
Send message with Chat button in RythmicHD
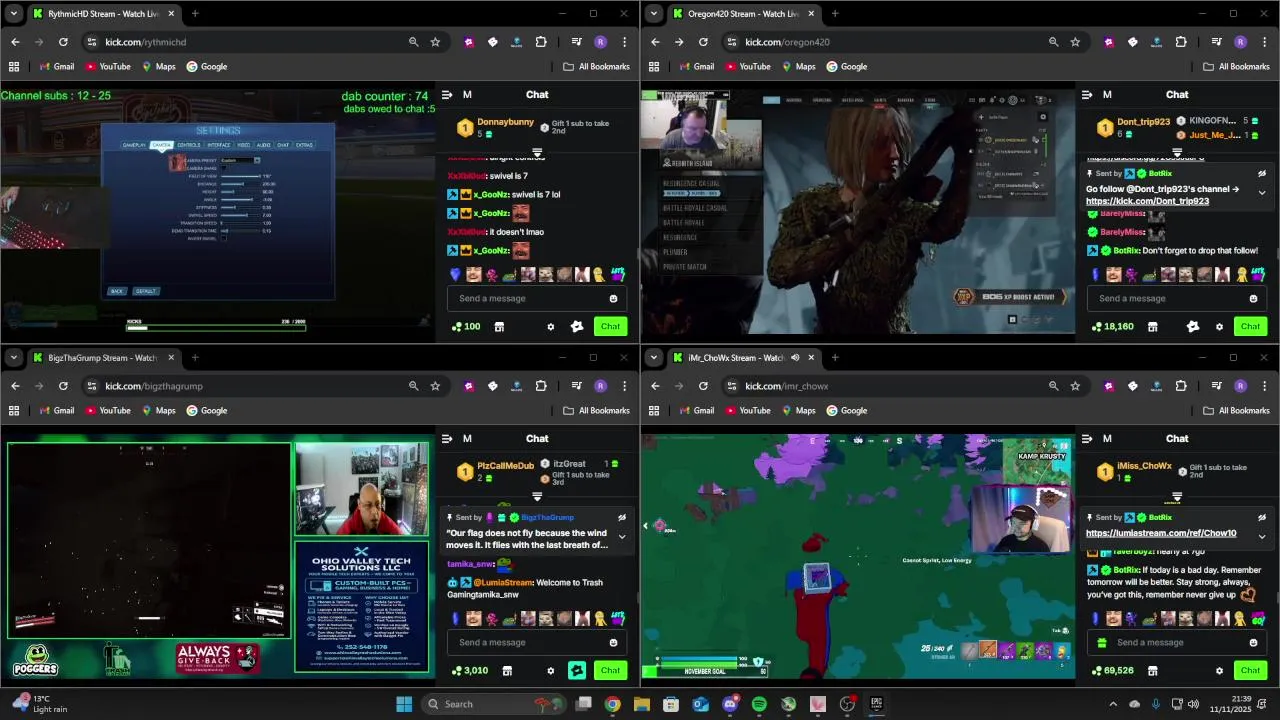coord(610,327)
